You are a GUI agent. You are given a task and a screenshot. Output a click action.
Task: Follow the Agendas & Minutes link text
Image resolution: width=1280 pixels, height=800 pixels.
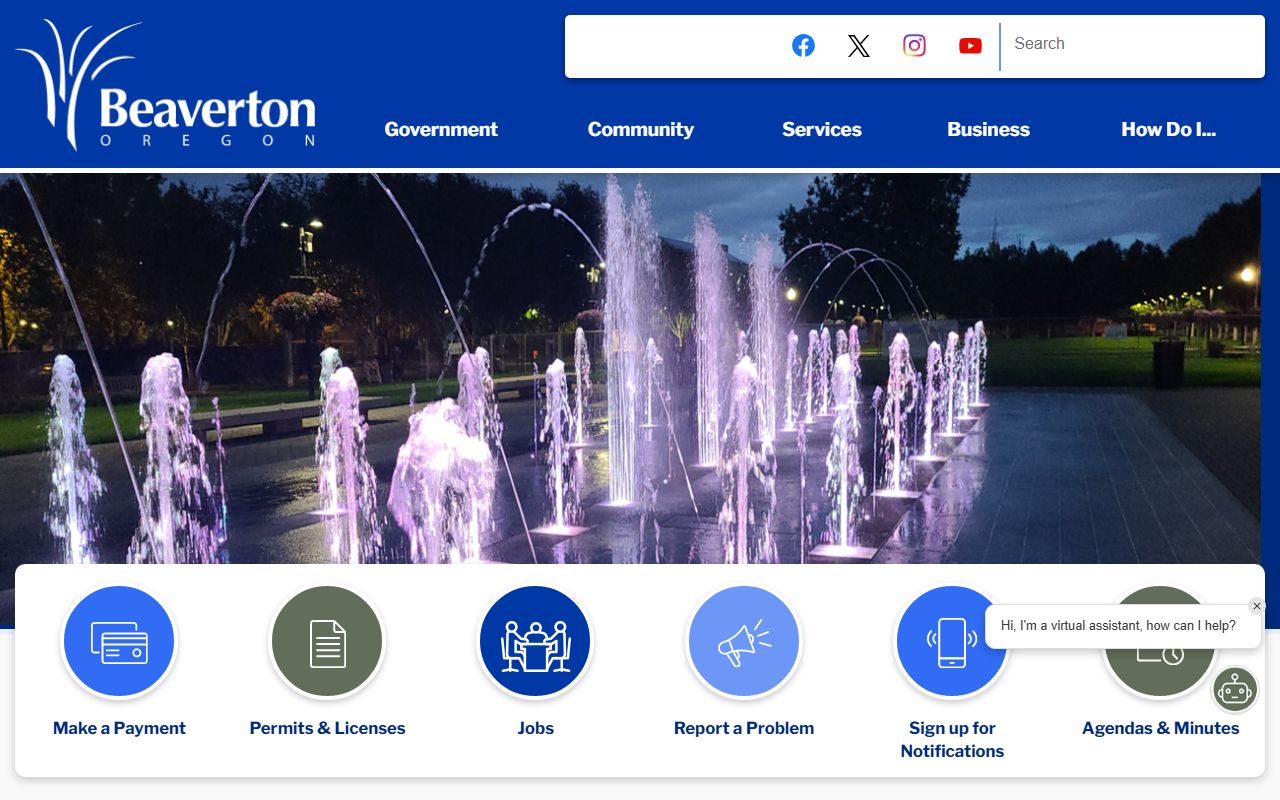1160,728
